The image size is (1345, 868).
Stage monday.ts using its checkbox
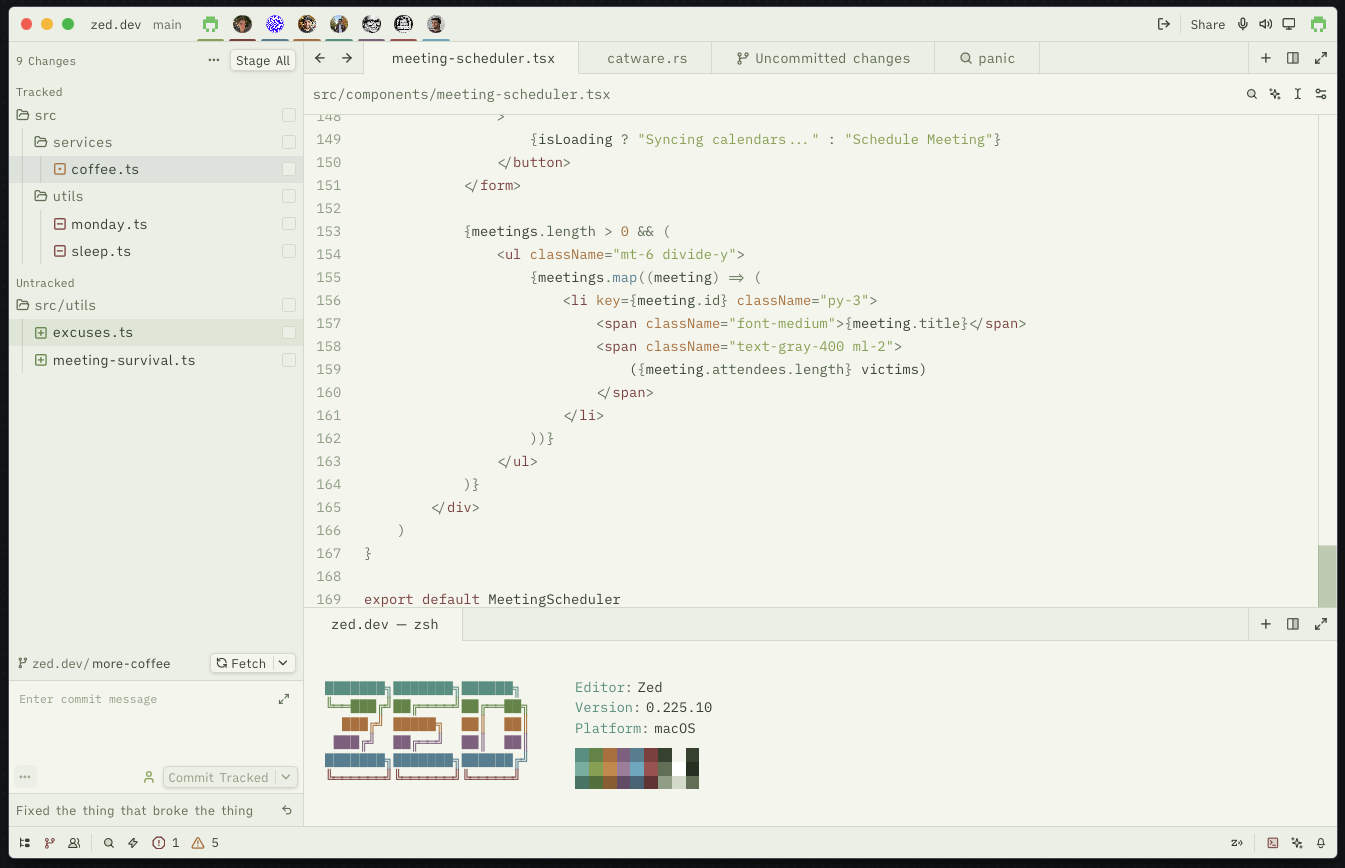(x=289, y=224)
